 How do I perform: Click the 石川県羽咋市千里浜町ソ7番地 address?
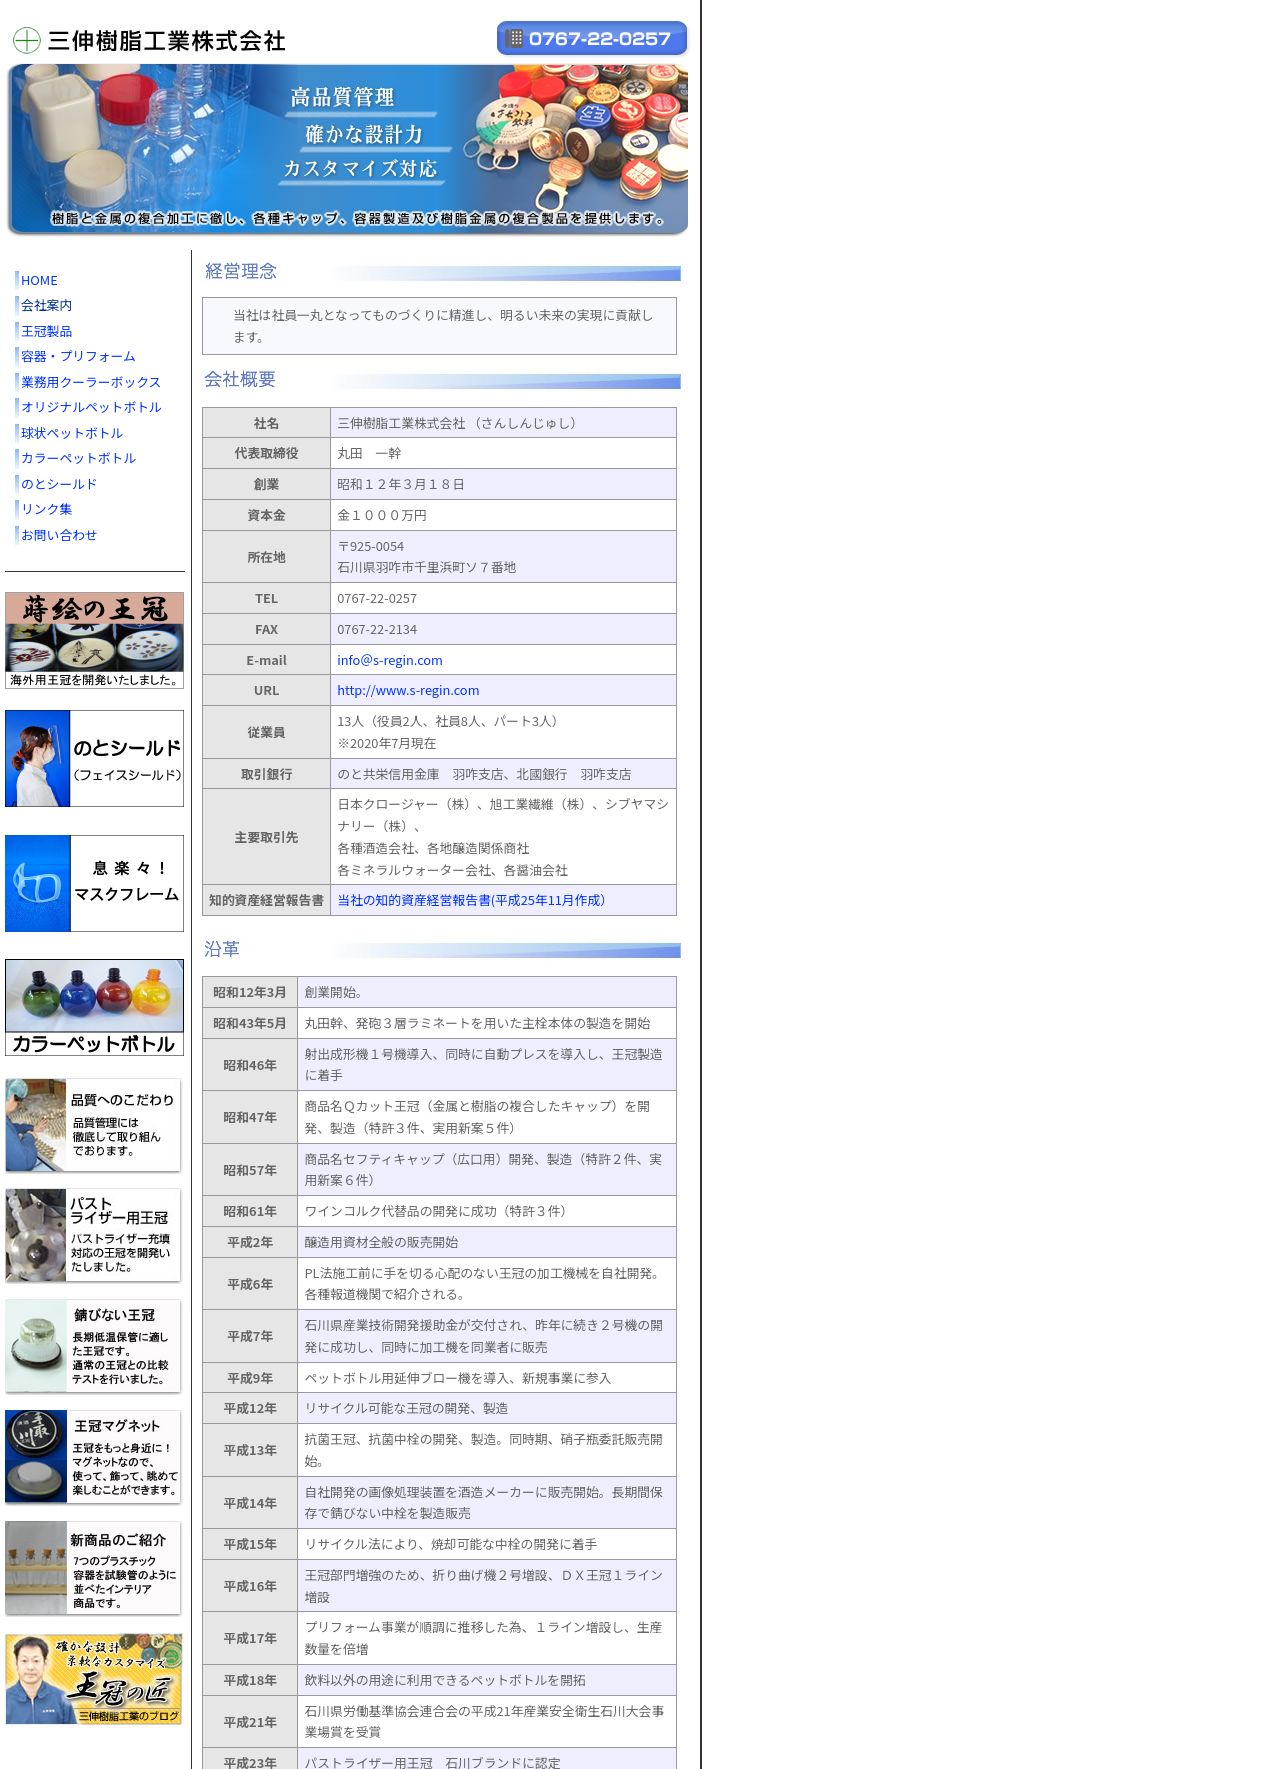tap(426, 567)
